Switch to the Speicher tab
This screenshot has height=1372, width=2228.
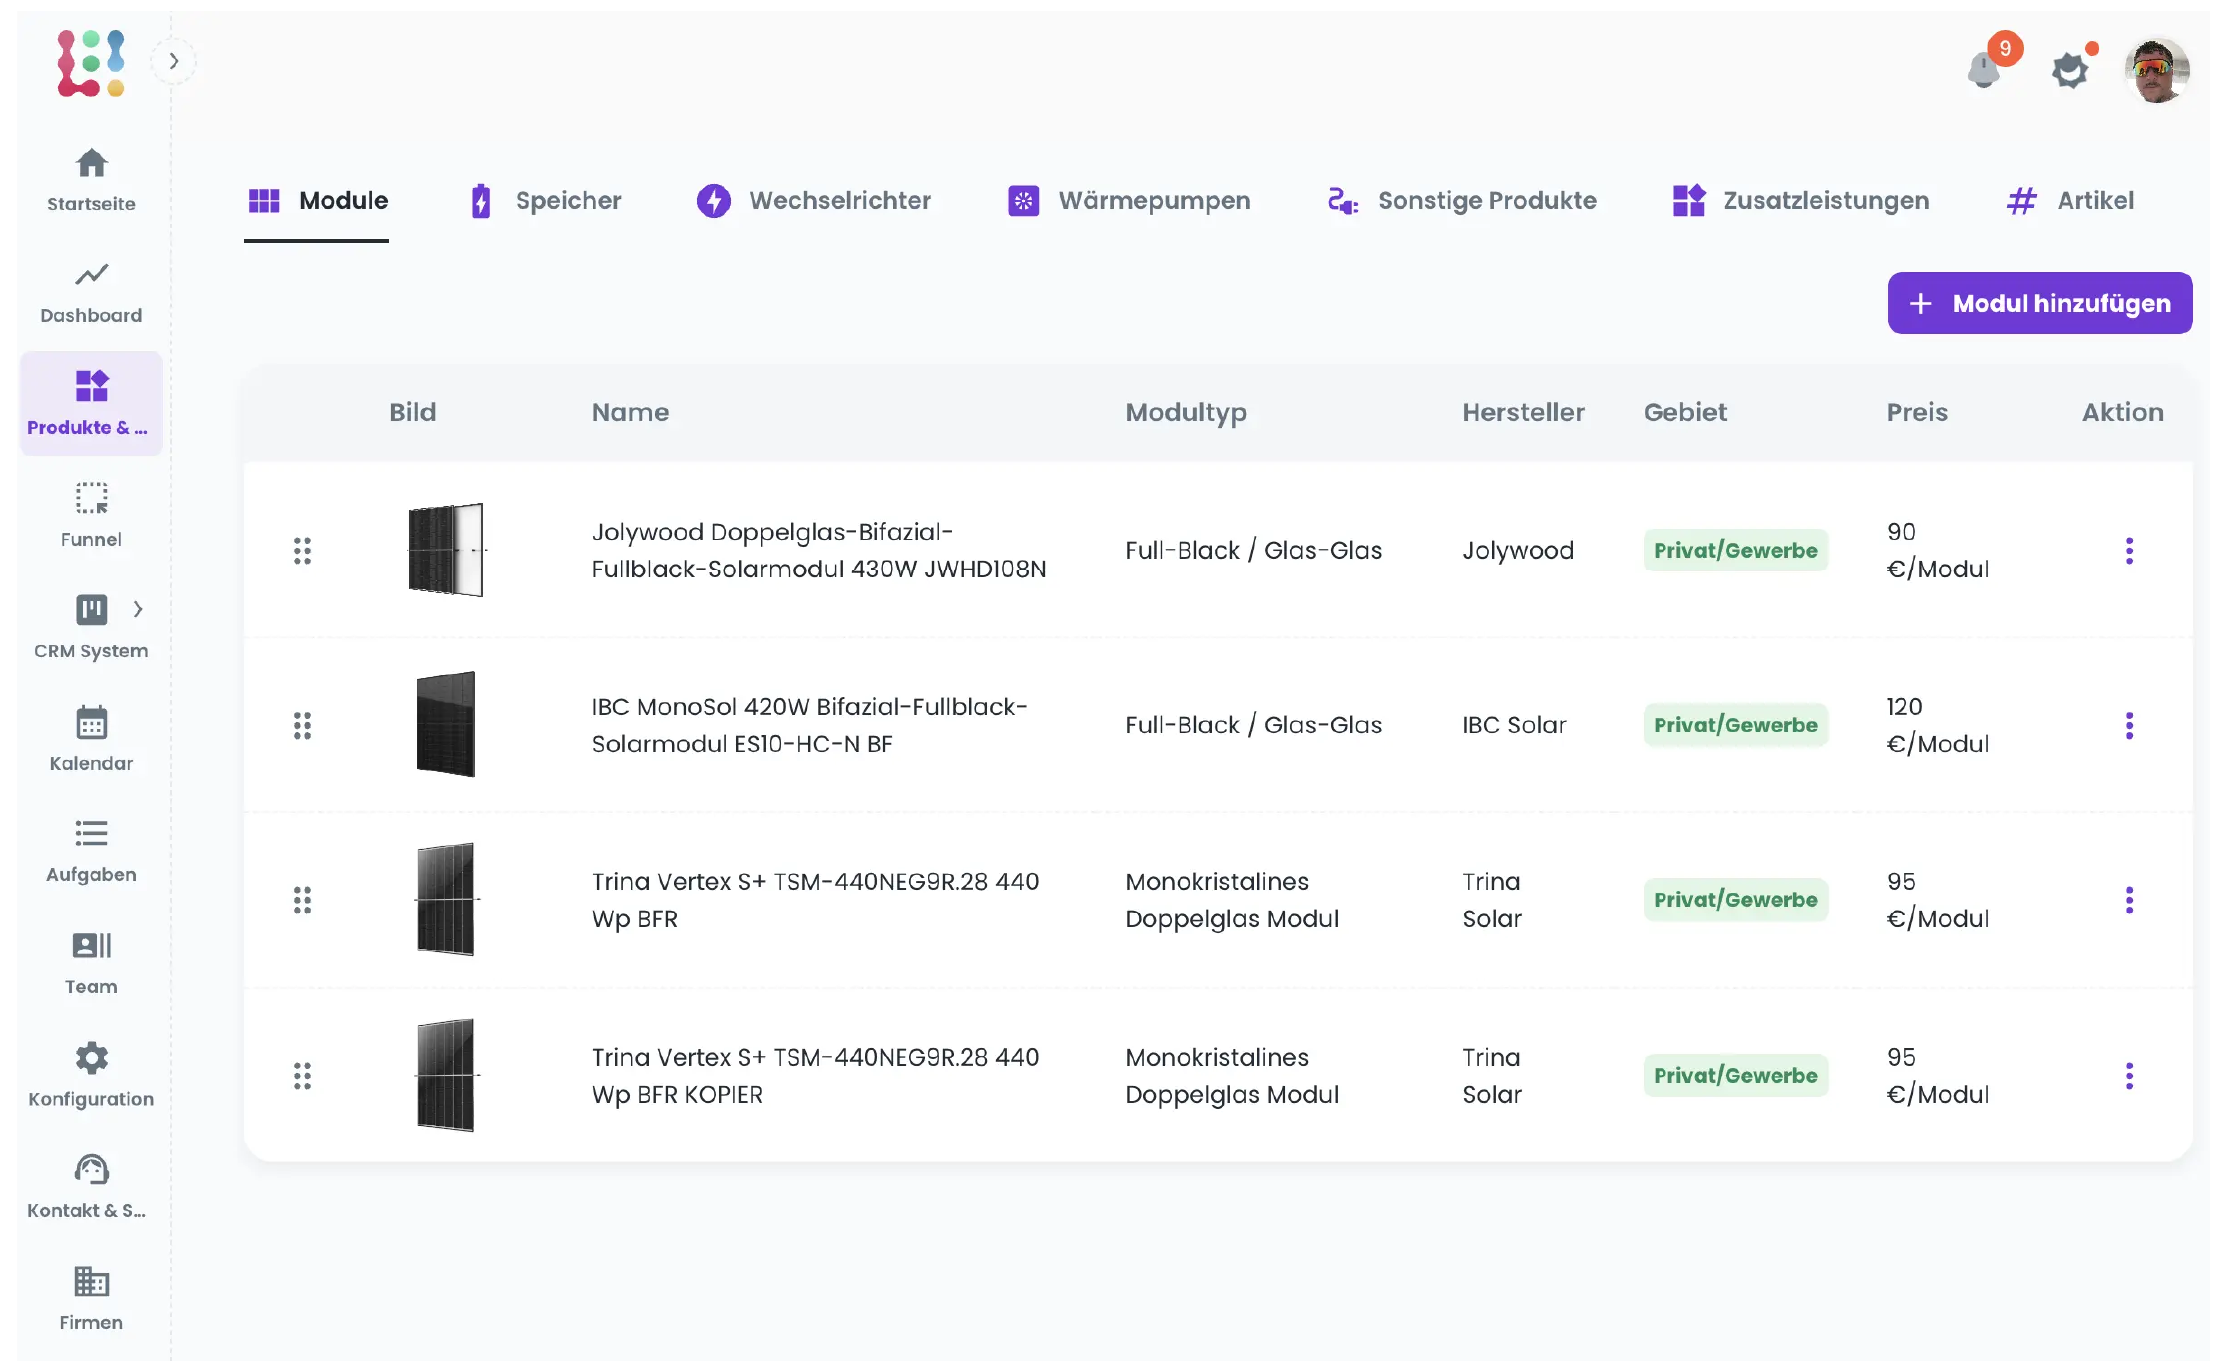546,201
